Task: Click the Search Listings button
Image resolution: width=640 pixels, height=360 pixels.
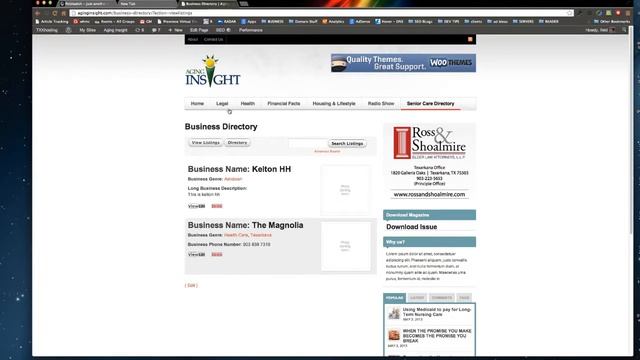Action: point(347,143)
